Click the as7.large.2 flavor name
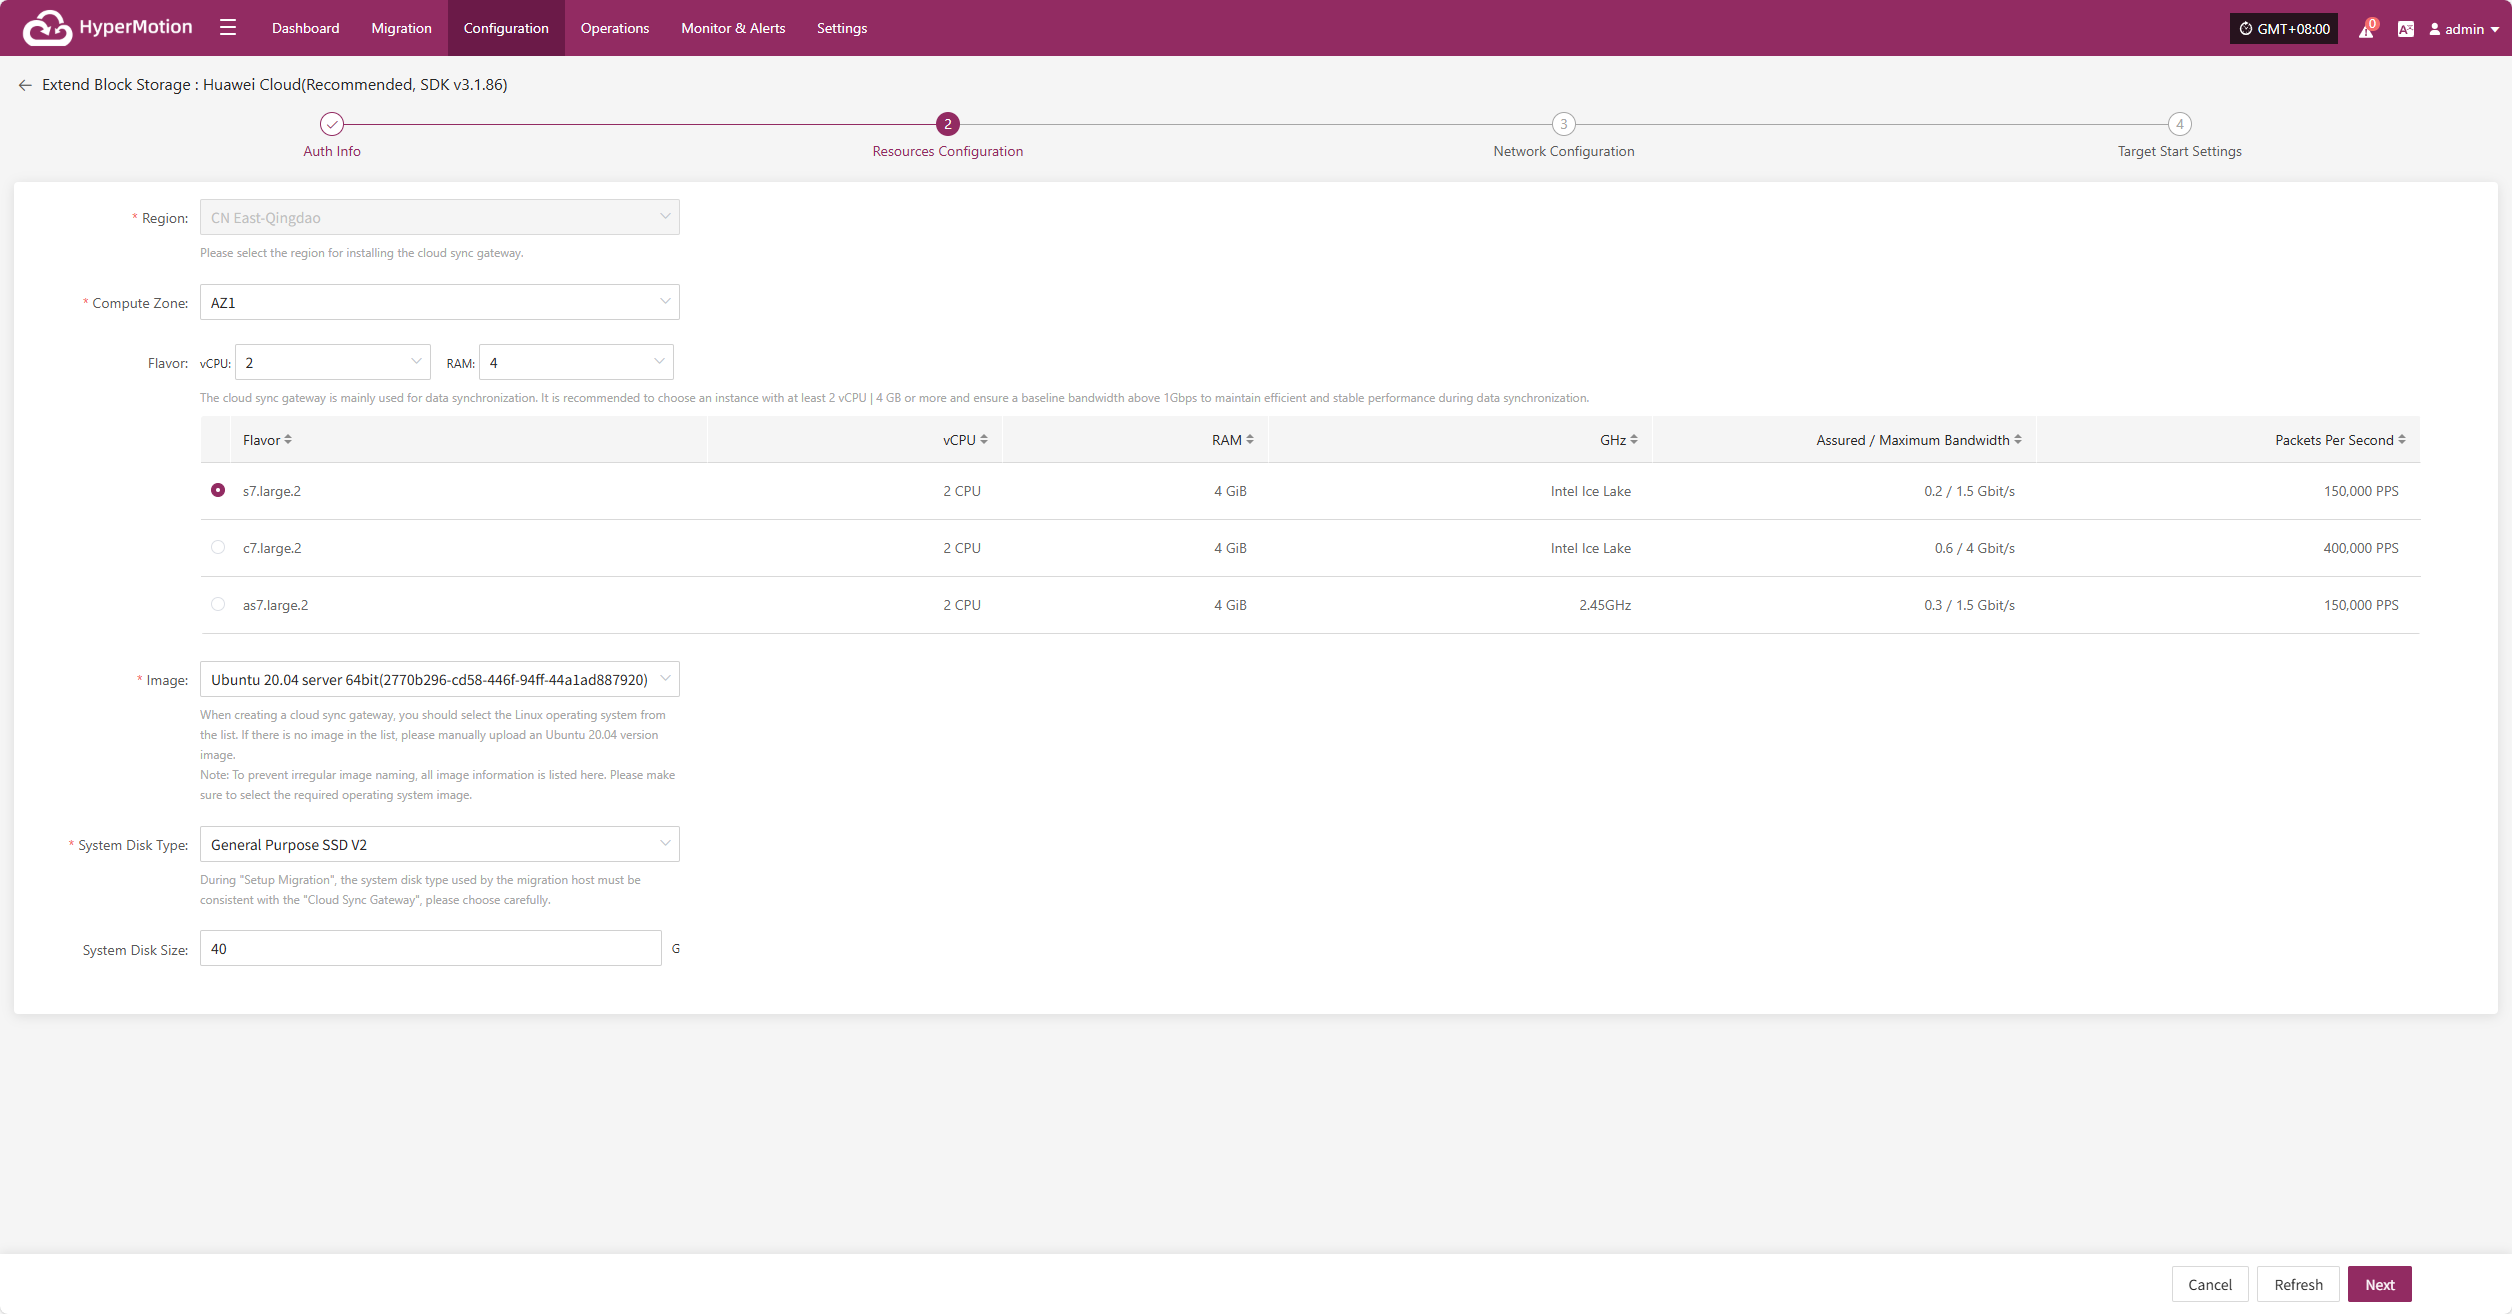This screenshot has height=1314, width=2512. click(x=276, y=605)
